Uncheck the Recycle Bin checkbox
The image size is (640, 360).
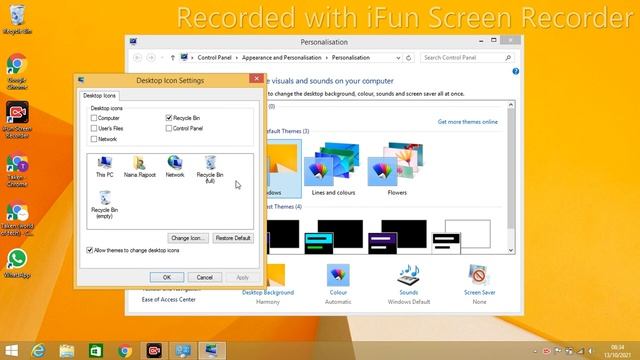pos(169,118)
